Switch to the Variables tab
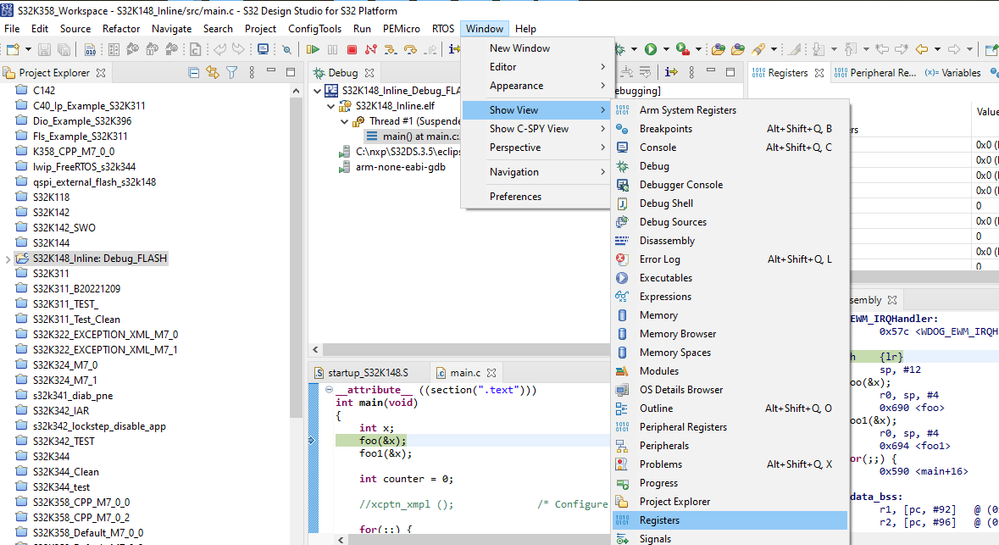This screenshot has width=999, height=545. (953, 73)
